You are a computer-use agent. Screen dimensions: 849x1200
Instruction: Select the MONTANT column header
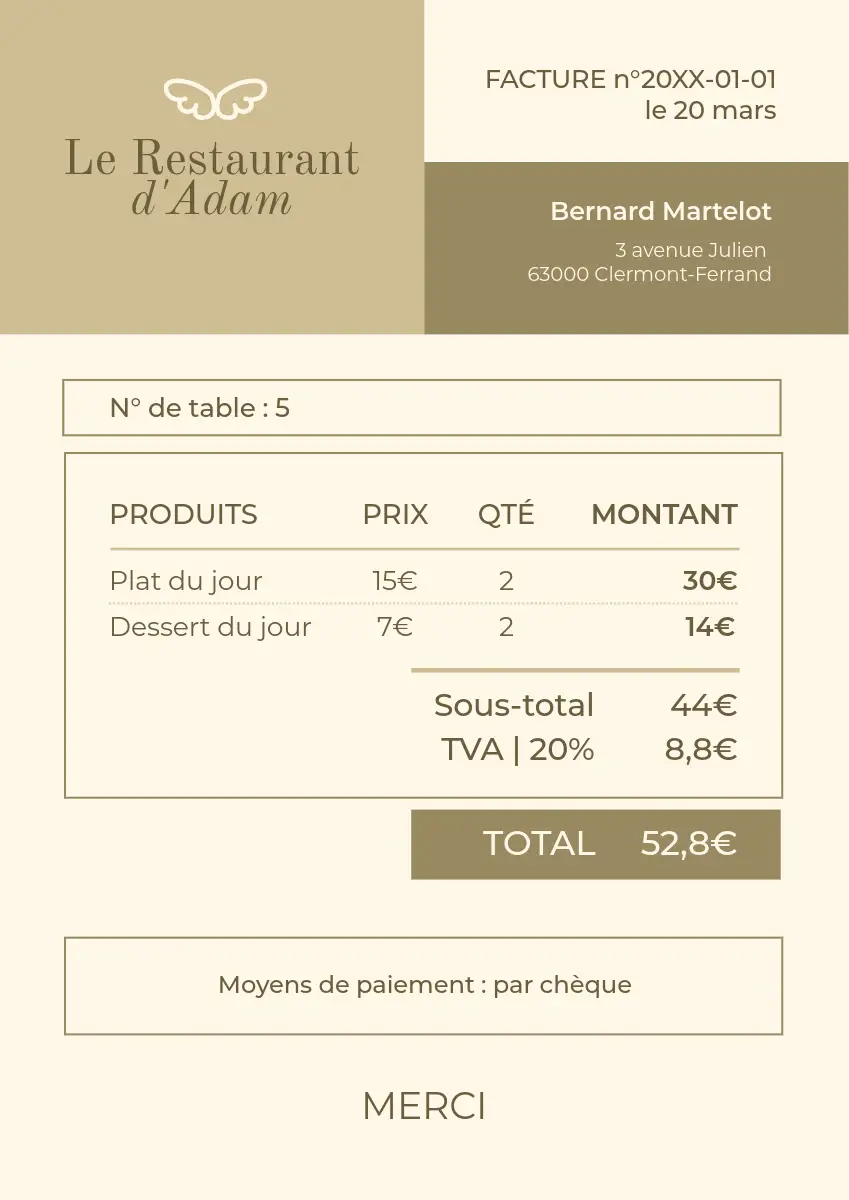tap(664, 514)
